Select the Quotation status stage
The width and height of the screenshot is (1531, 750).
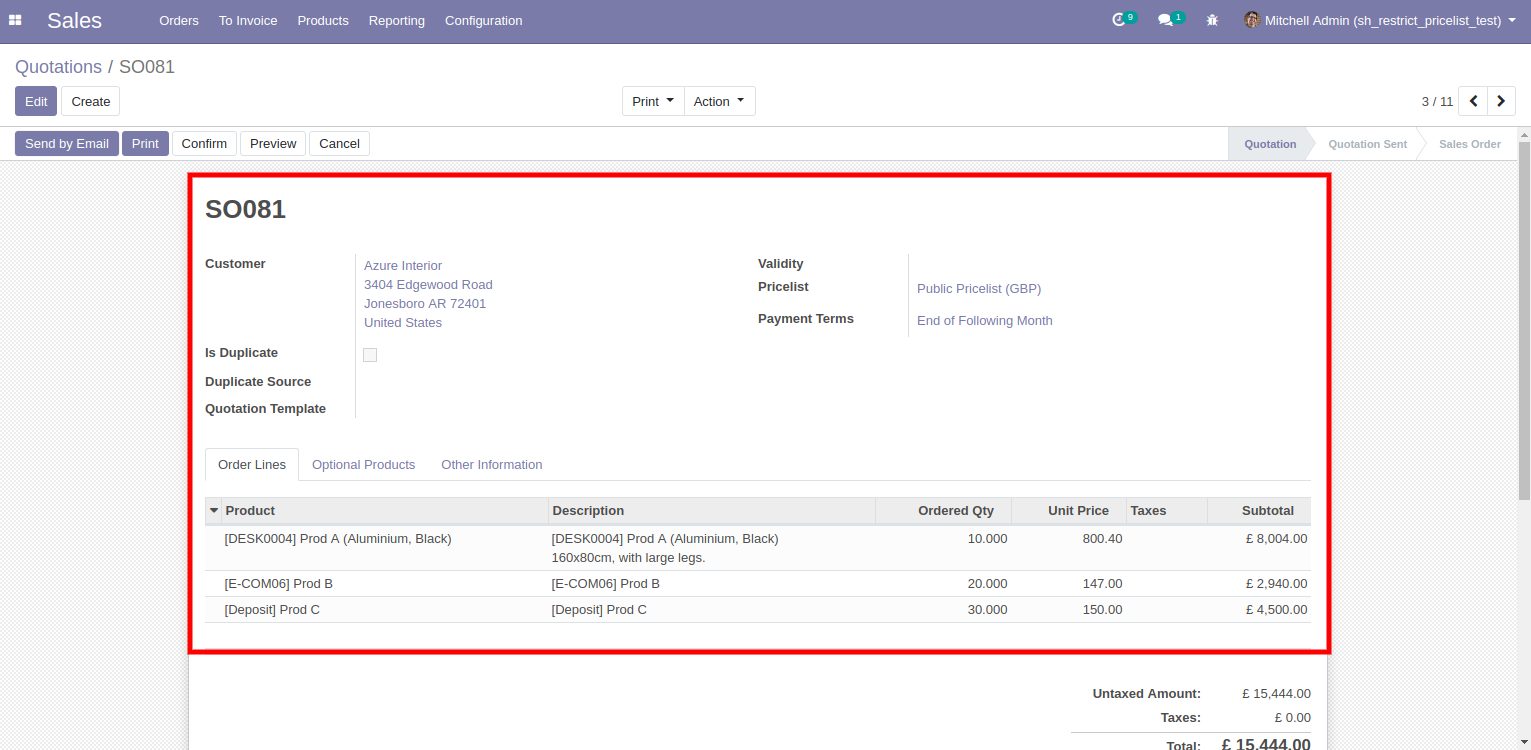pos(1270,144)
